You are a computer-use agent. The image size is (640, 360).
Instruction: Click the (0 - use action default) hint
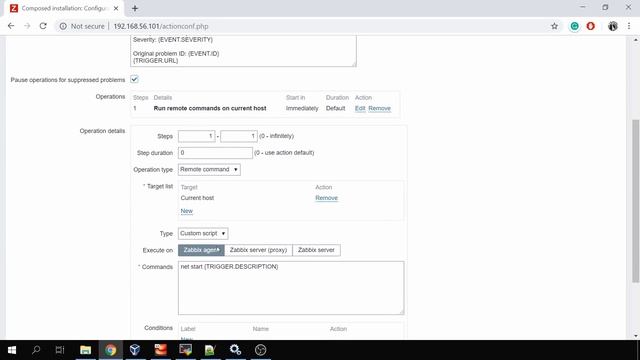284,153
